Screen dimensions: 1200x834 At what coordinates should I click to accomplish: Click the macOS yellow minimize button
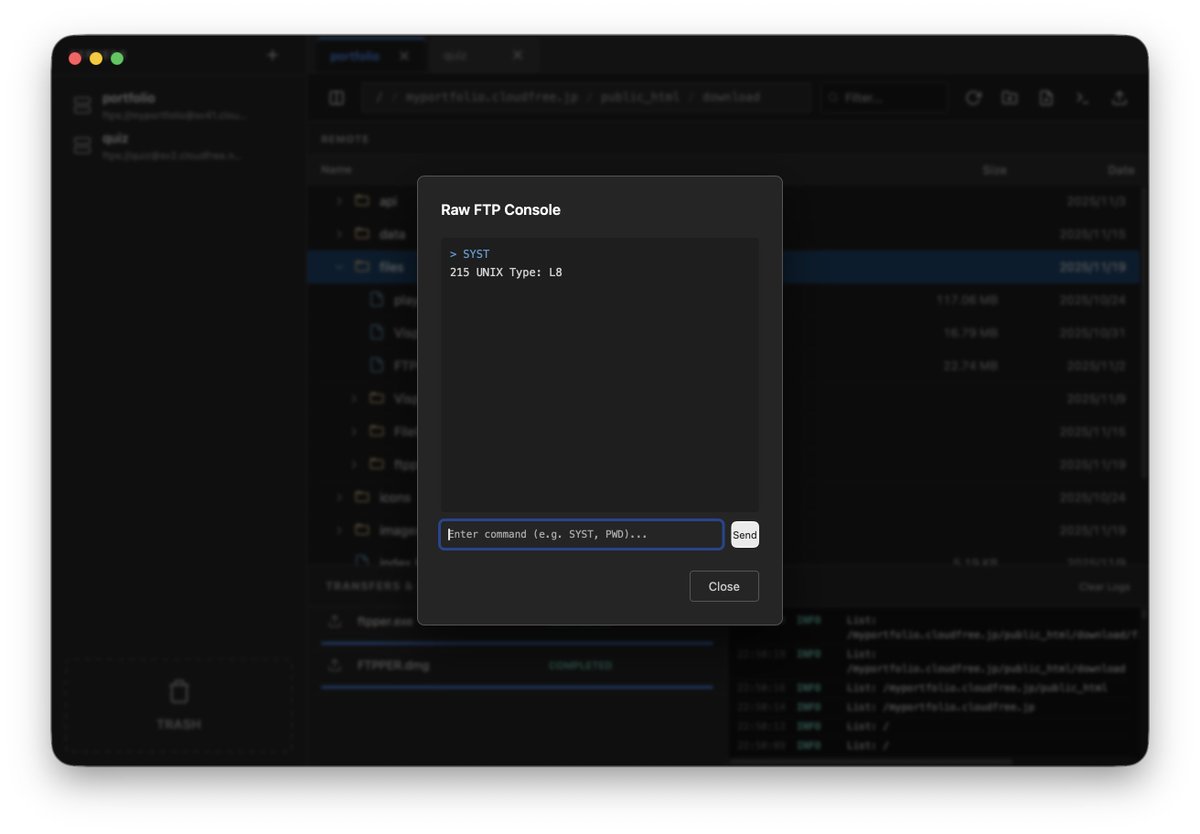(x=96, y=58)
